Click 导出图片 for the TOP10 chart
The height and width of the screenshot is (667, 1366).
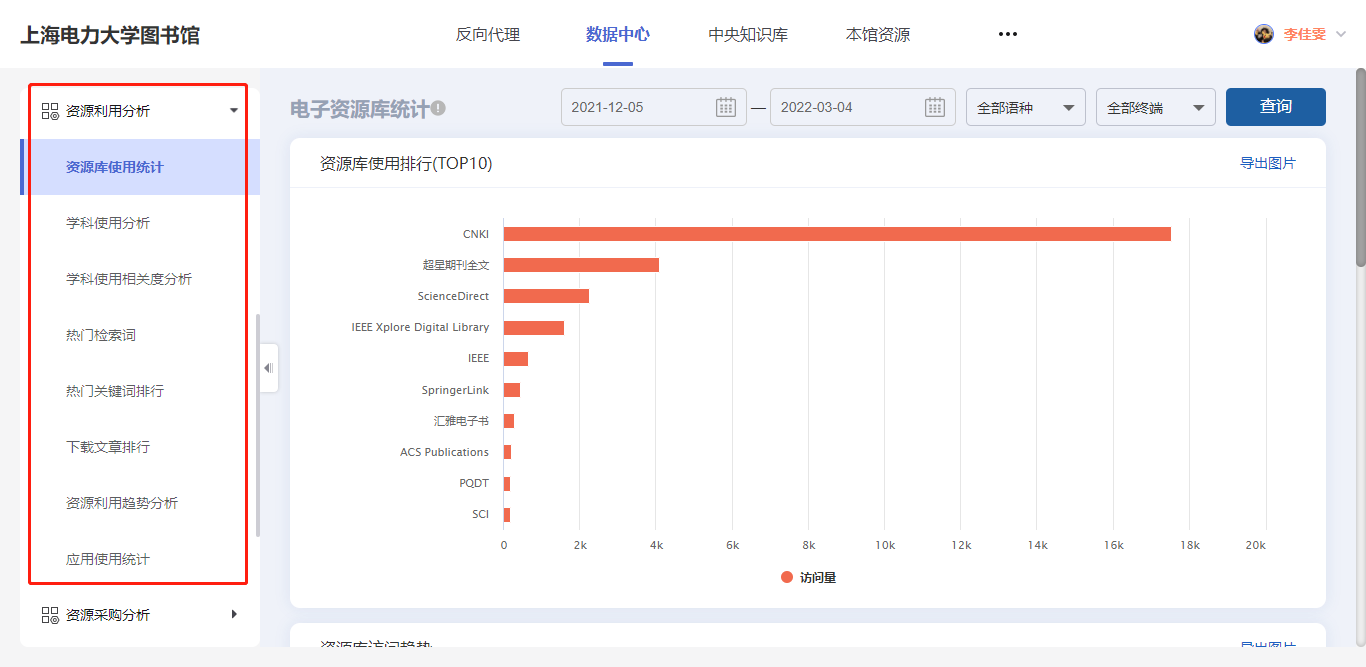pos(1268,163)
